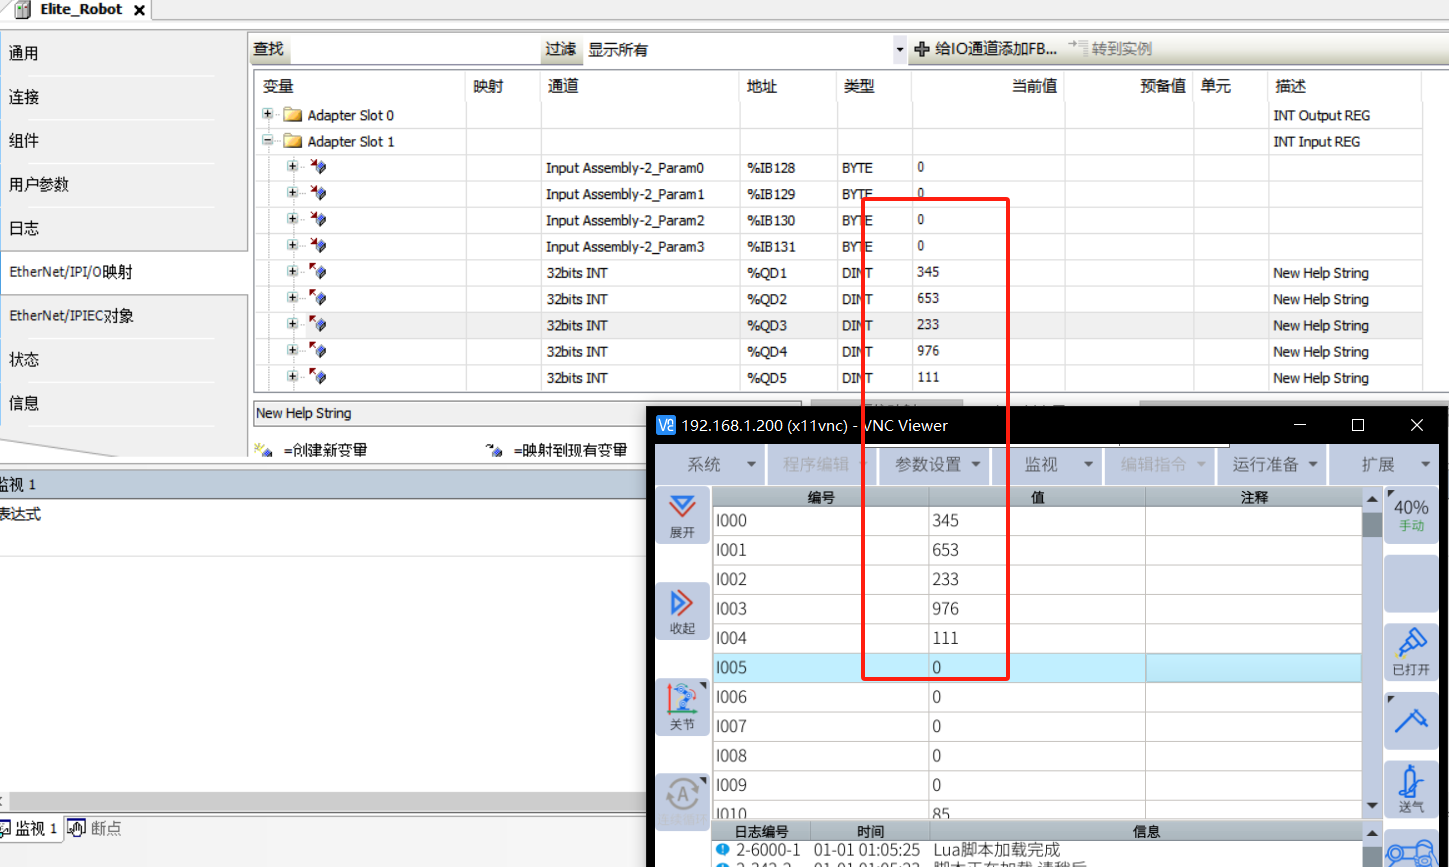Select the 关节 joint coordinate icon
The width and height of the screenshot is (1449, 867).
[682, 706]
